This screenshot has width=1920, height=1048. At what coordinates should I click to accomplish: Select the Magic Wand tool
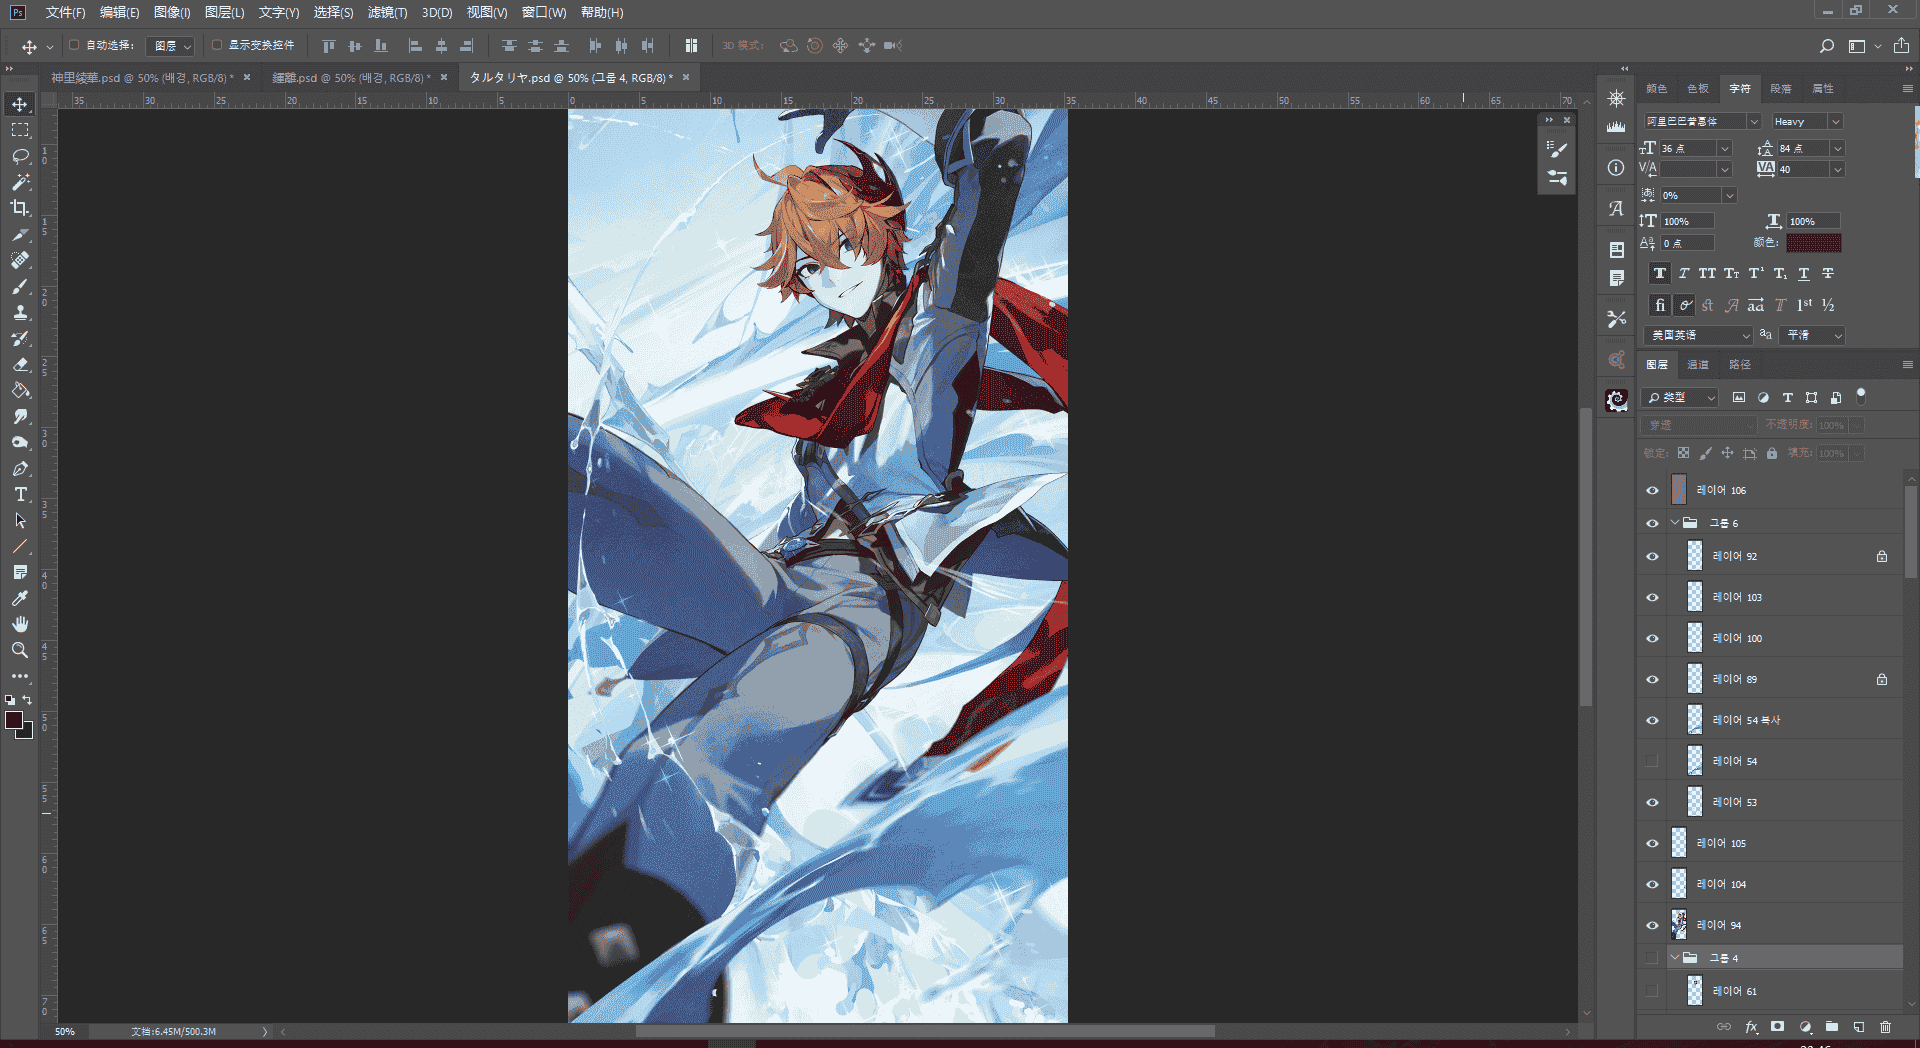coord(20,183)
